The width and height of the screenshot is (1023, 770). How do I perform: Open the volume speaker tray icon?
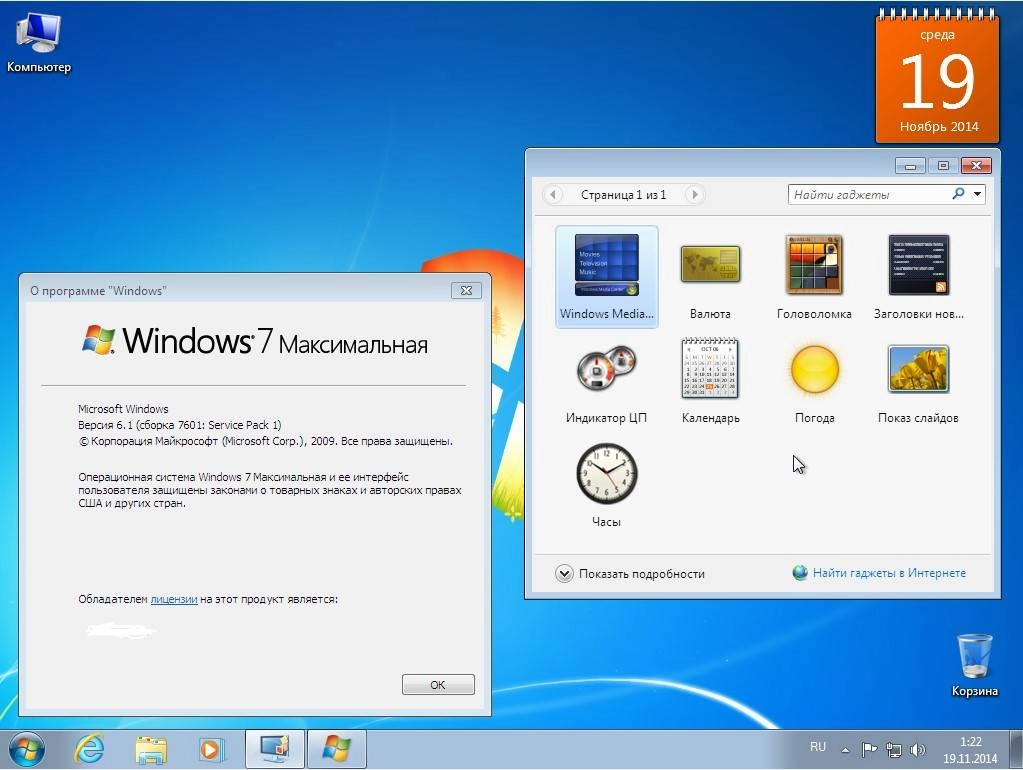pos(917,750)
